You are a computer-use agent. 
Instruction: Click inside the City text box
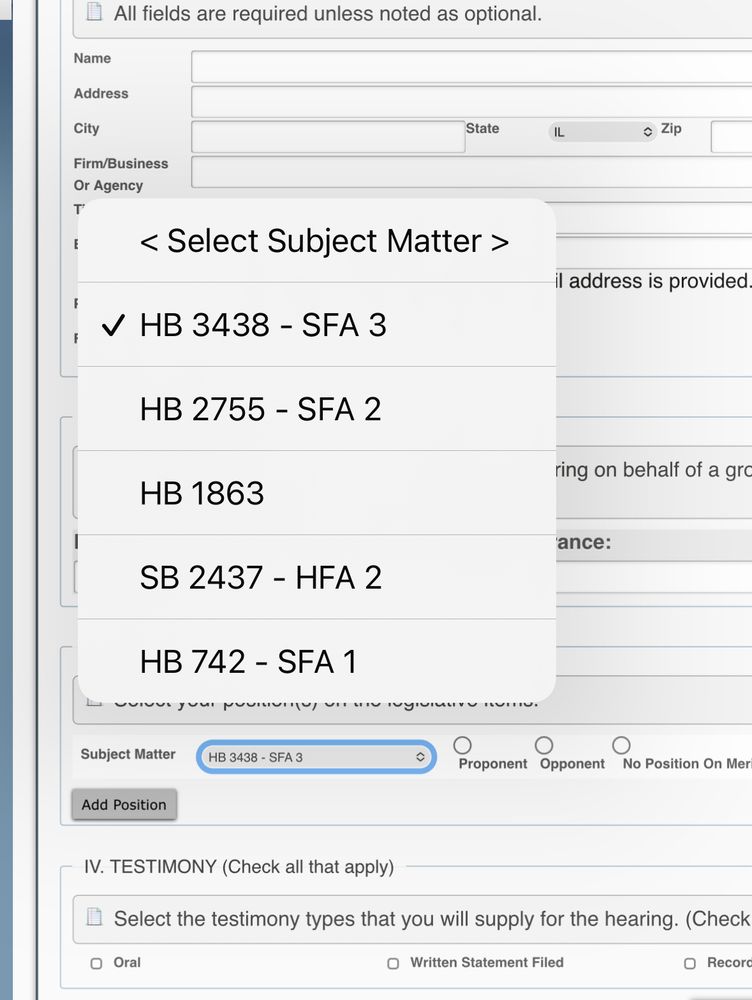click(x=327, y=136)
